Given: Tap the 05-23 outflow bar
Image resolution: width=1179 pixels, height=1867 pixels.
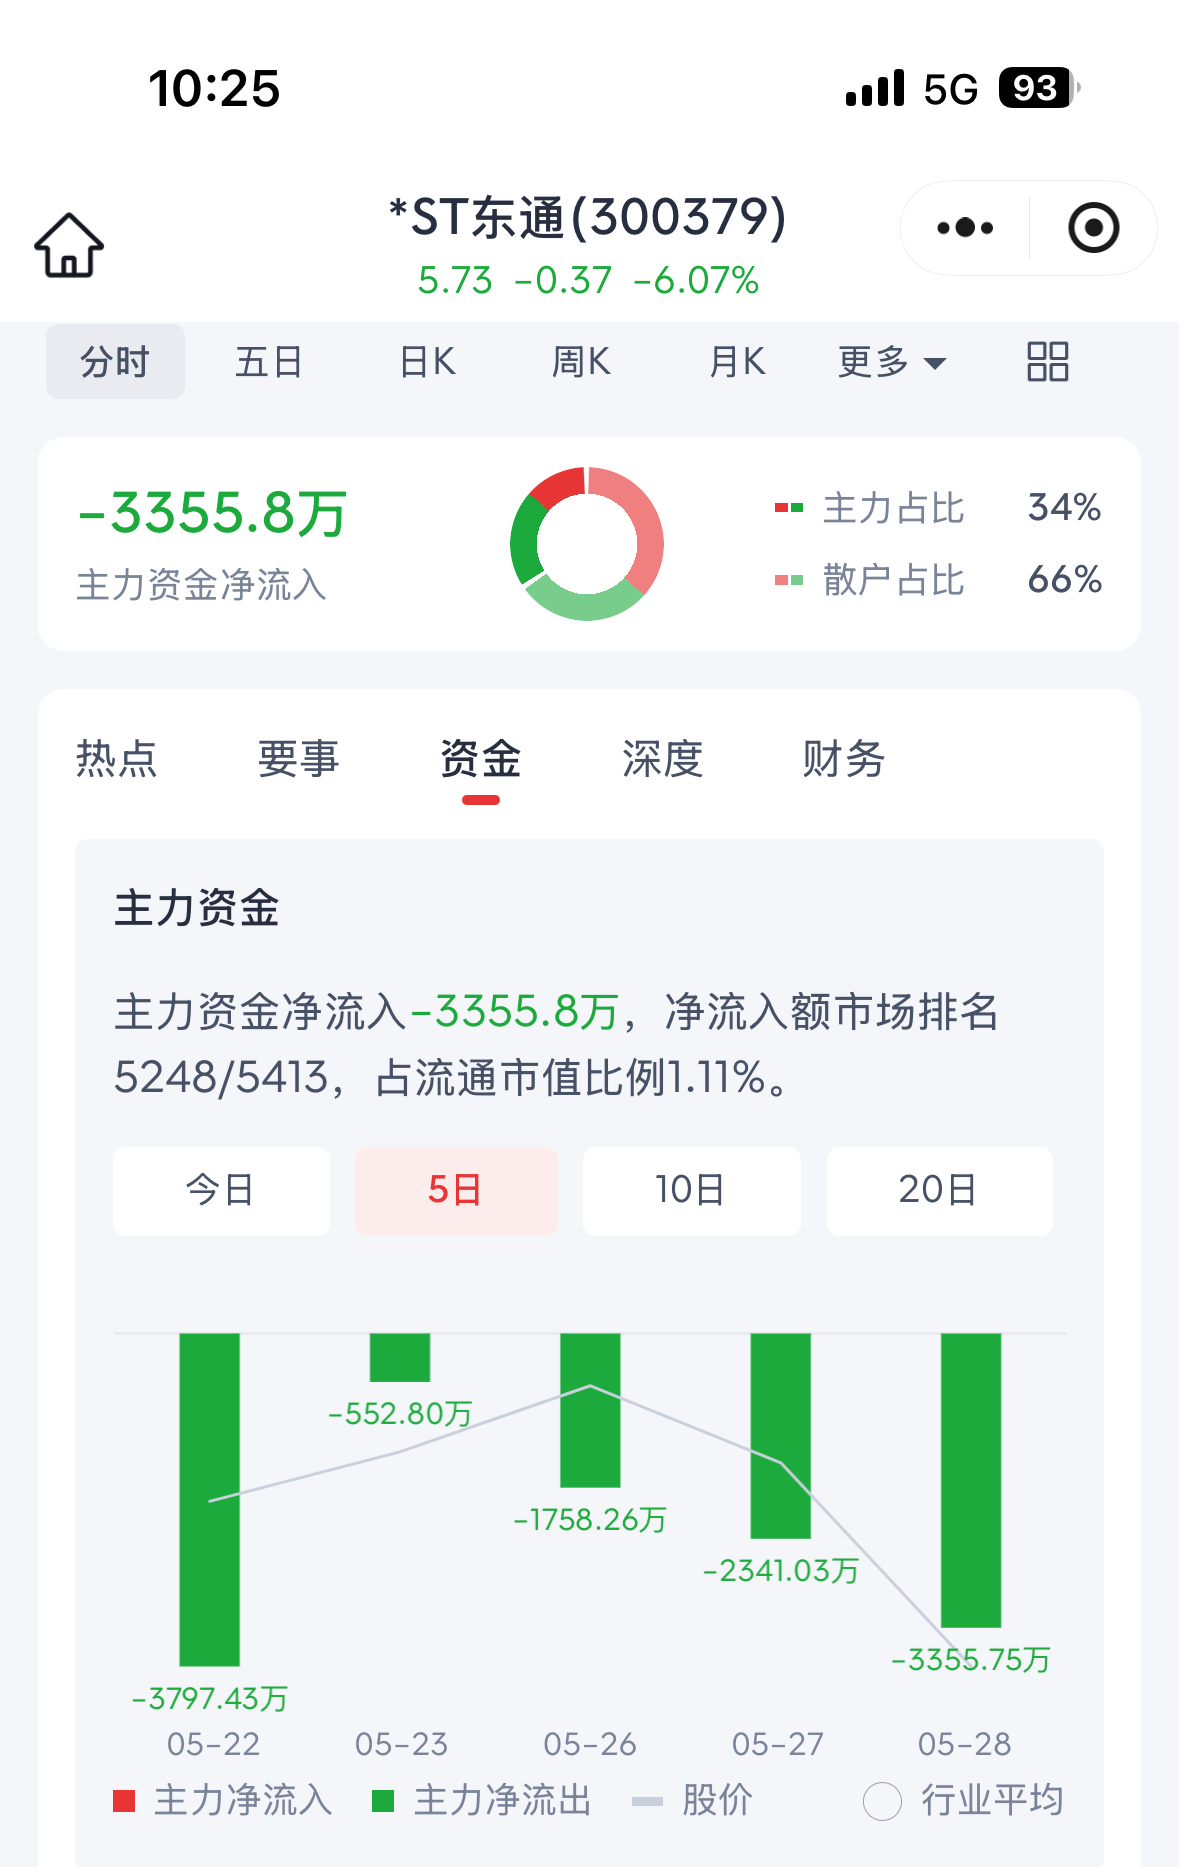Looking at the screenshot, I should (400, 1357).
